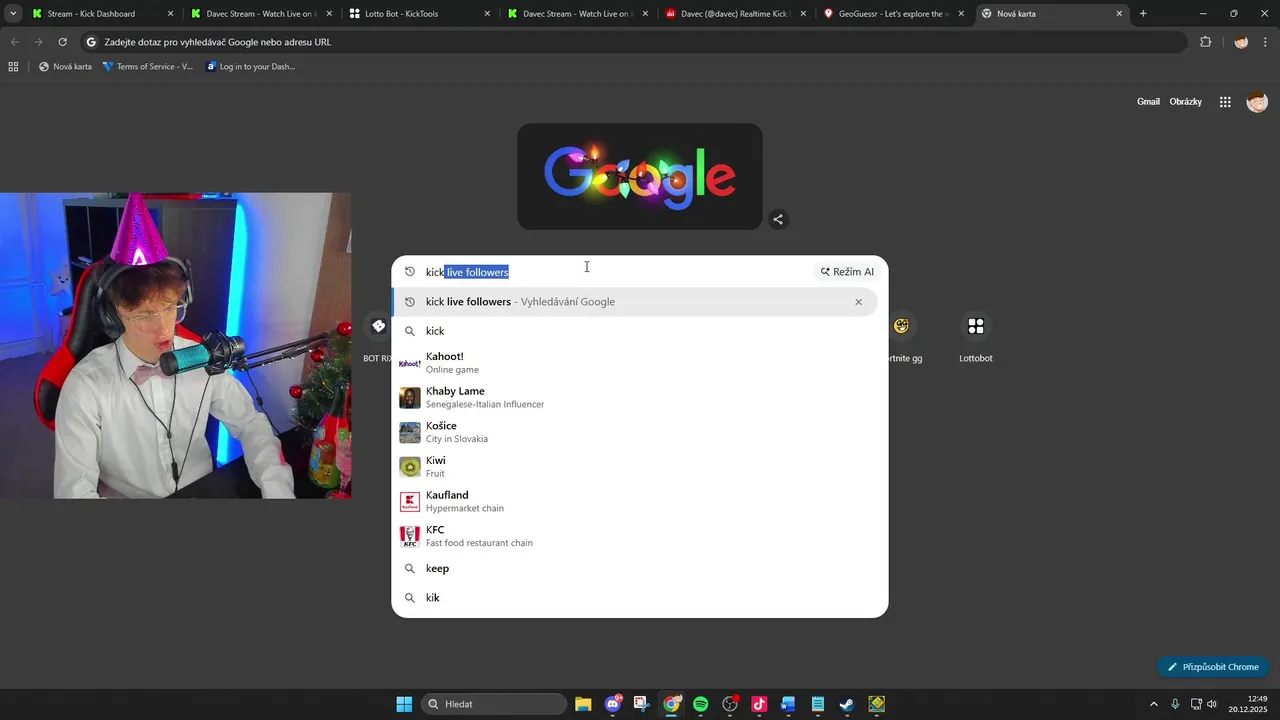This screenshot has width=1280, height=720.
Task: Open the Nová karta bookmark
Action: (65, 67)
